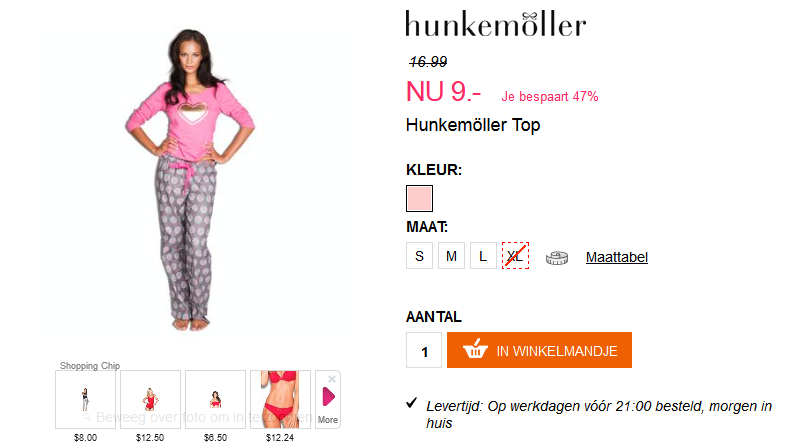
Task: Select size M
Action: click(451, 256)
